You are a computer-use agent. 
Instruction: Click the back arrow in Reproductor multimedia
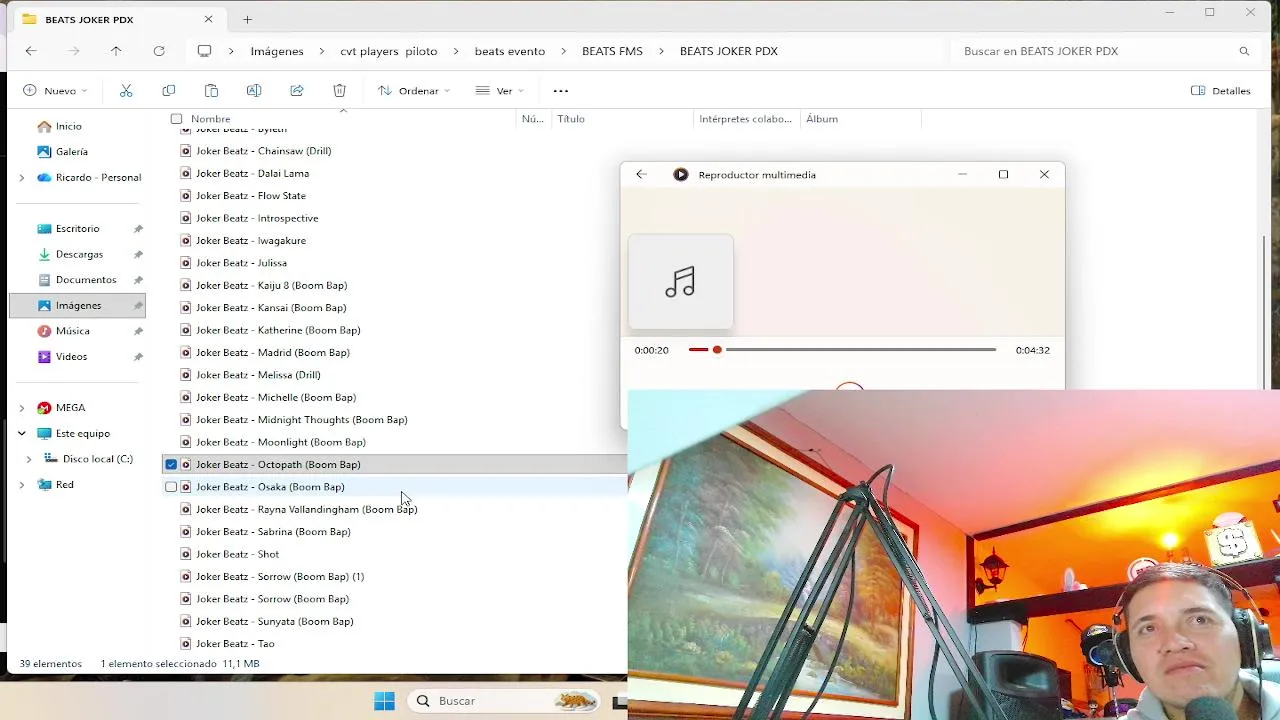pos(641,174)
